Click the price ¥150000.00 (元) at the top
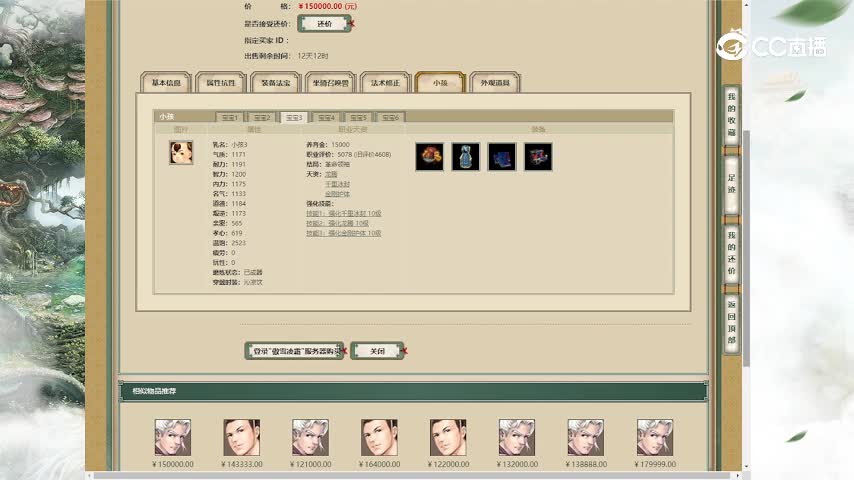This screenshot has height=480, width=854. (x=328, y=6)
